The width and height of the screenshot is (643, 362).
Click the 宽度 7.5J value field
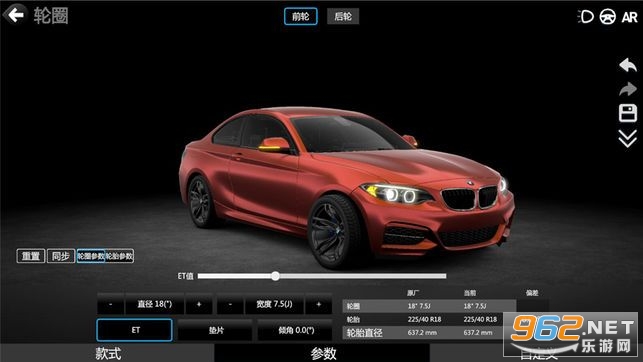tap(274, 304)
